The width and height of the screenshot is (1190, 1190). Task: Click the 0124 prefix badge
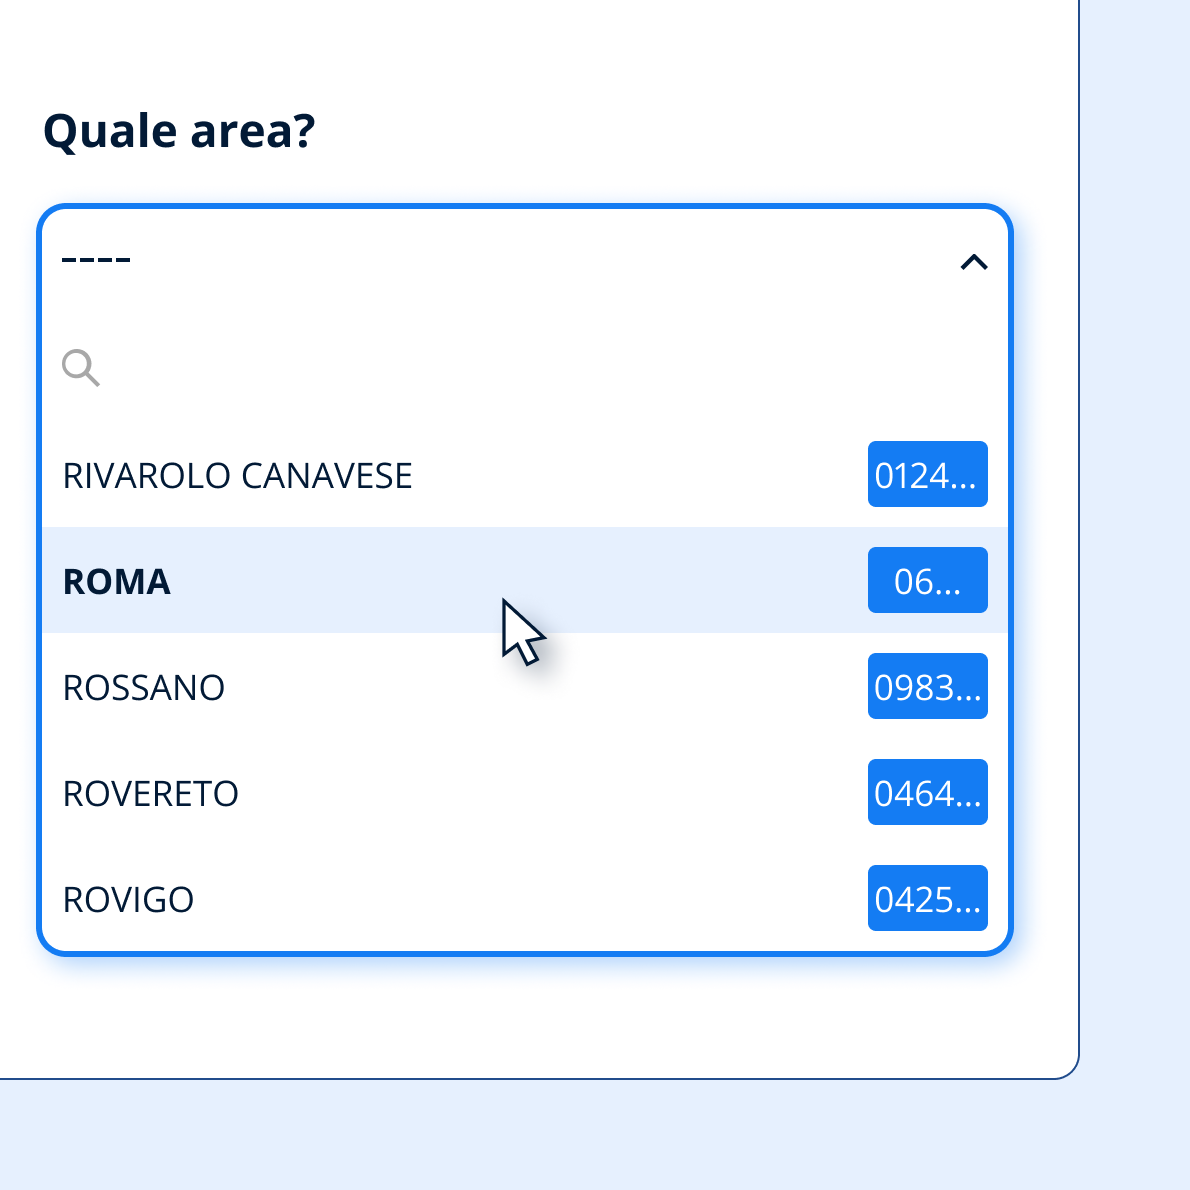pos(927,474)
